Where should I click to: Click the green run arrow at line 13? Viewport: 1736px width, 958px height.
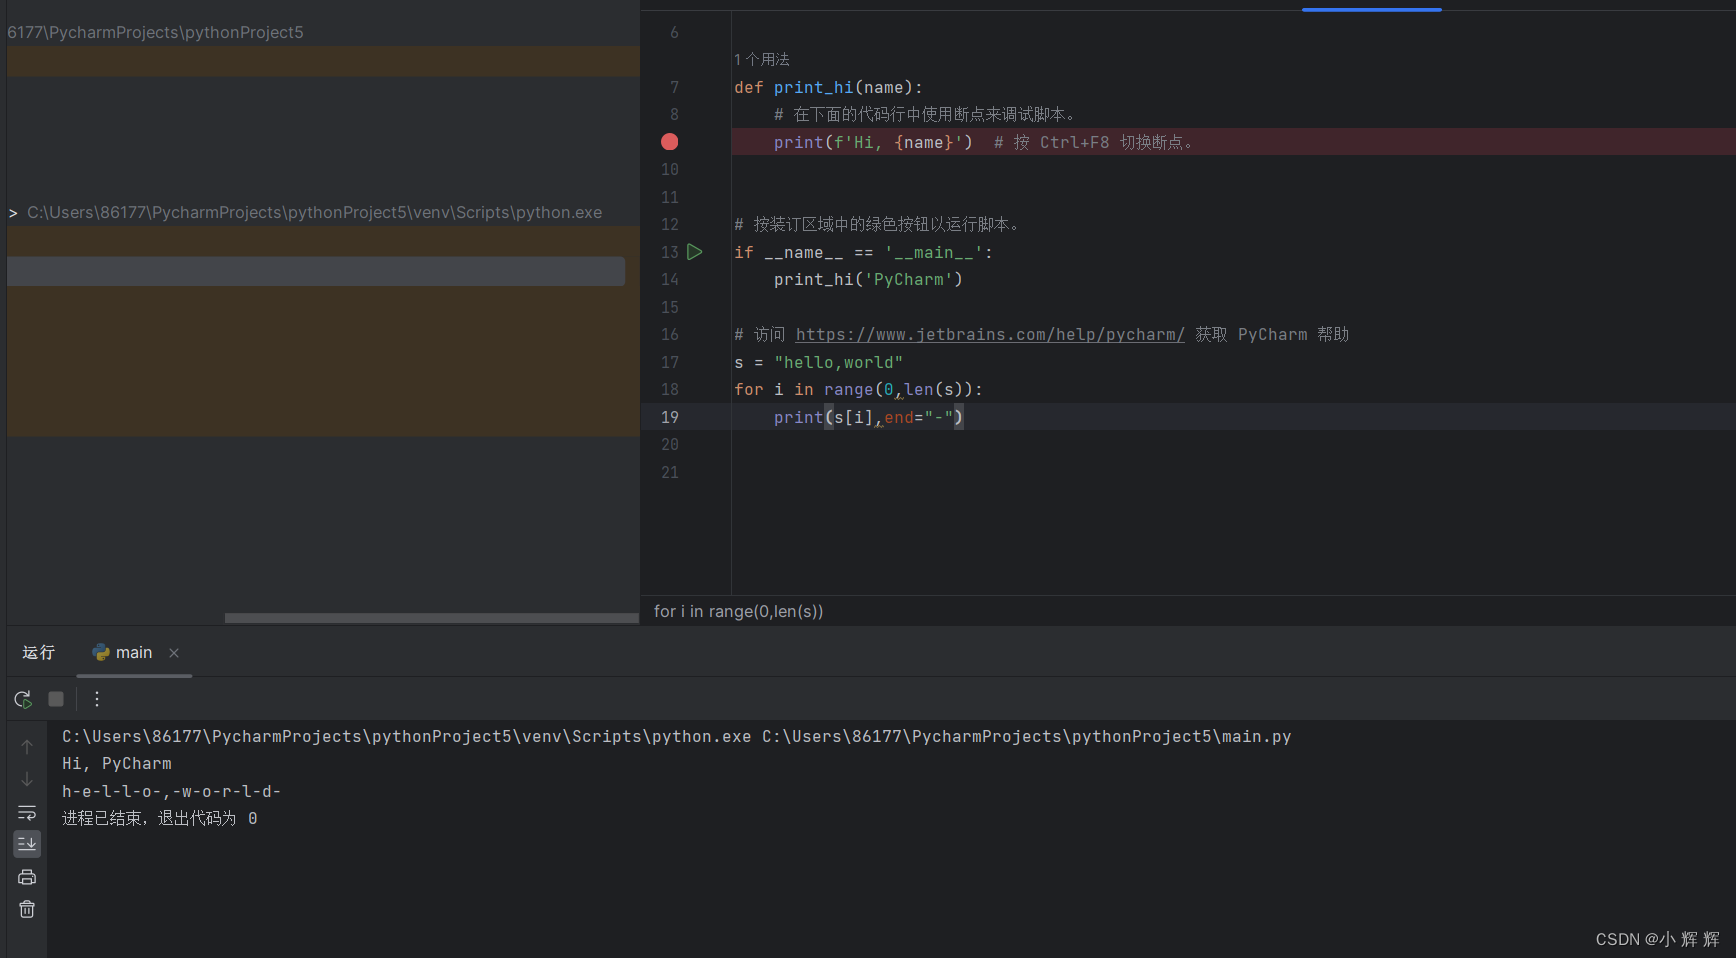tap(695, 252)
